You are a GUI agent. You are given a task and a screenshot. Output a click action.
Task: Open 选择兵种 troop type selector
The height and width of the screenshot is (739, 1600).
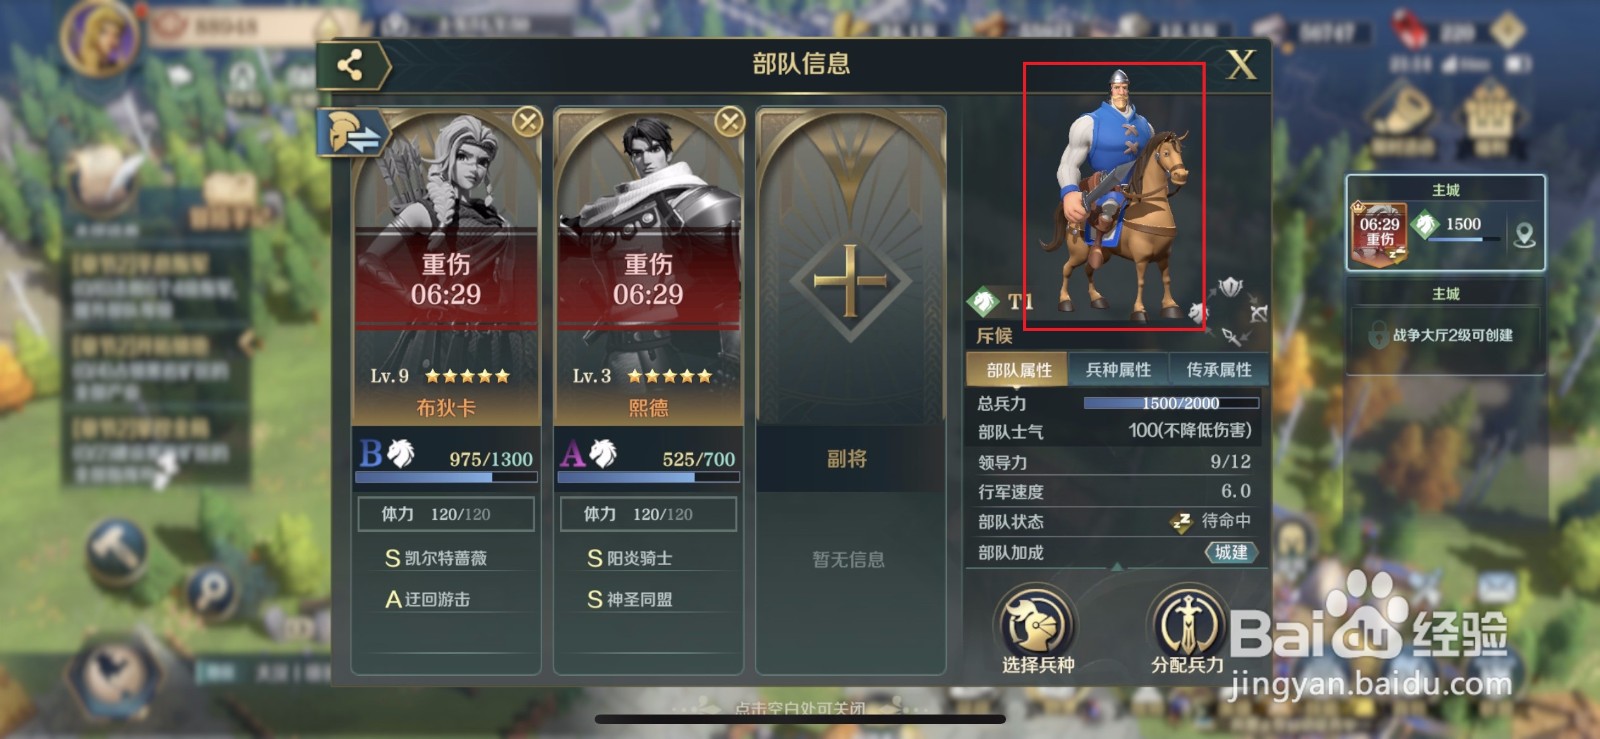(1037, 630)
